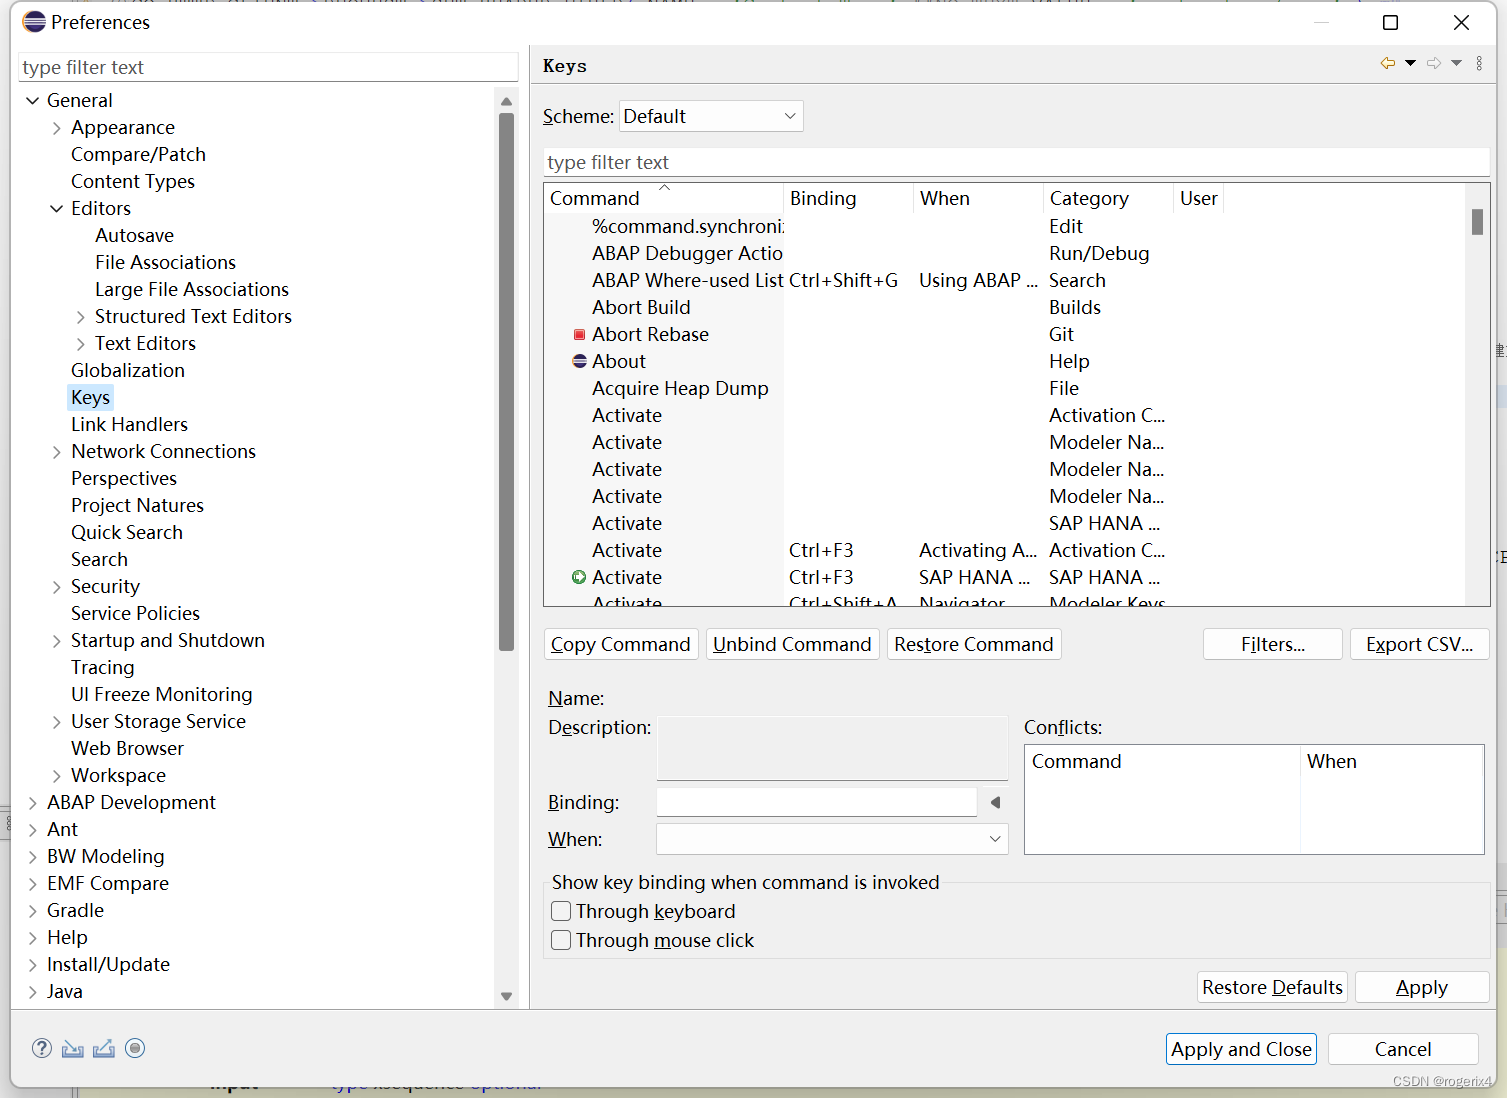Open the When dropdown
Viewport: 1507px width, 1098px height.
click(994, 839)
